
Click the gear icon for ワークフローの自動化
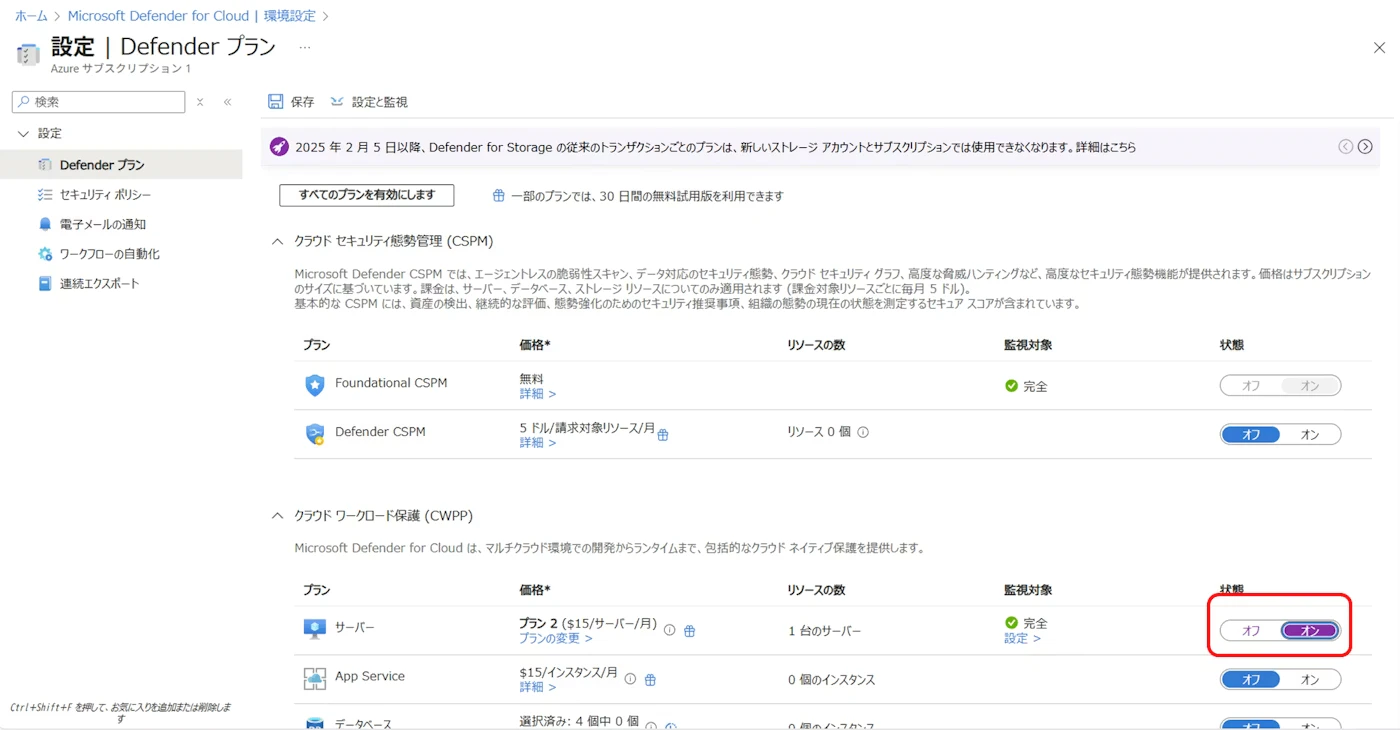[44, 254]
